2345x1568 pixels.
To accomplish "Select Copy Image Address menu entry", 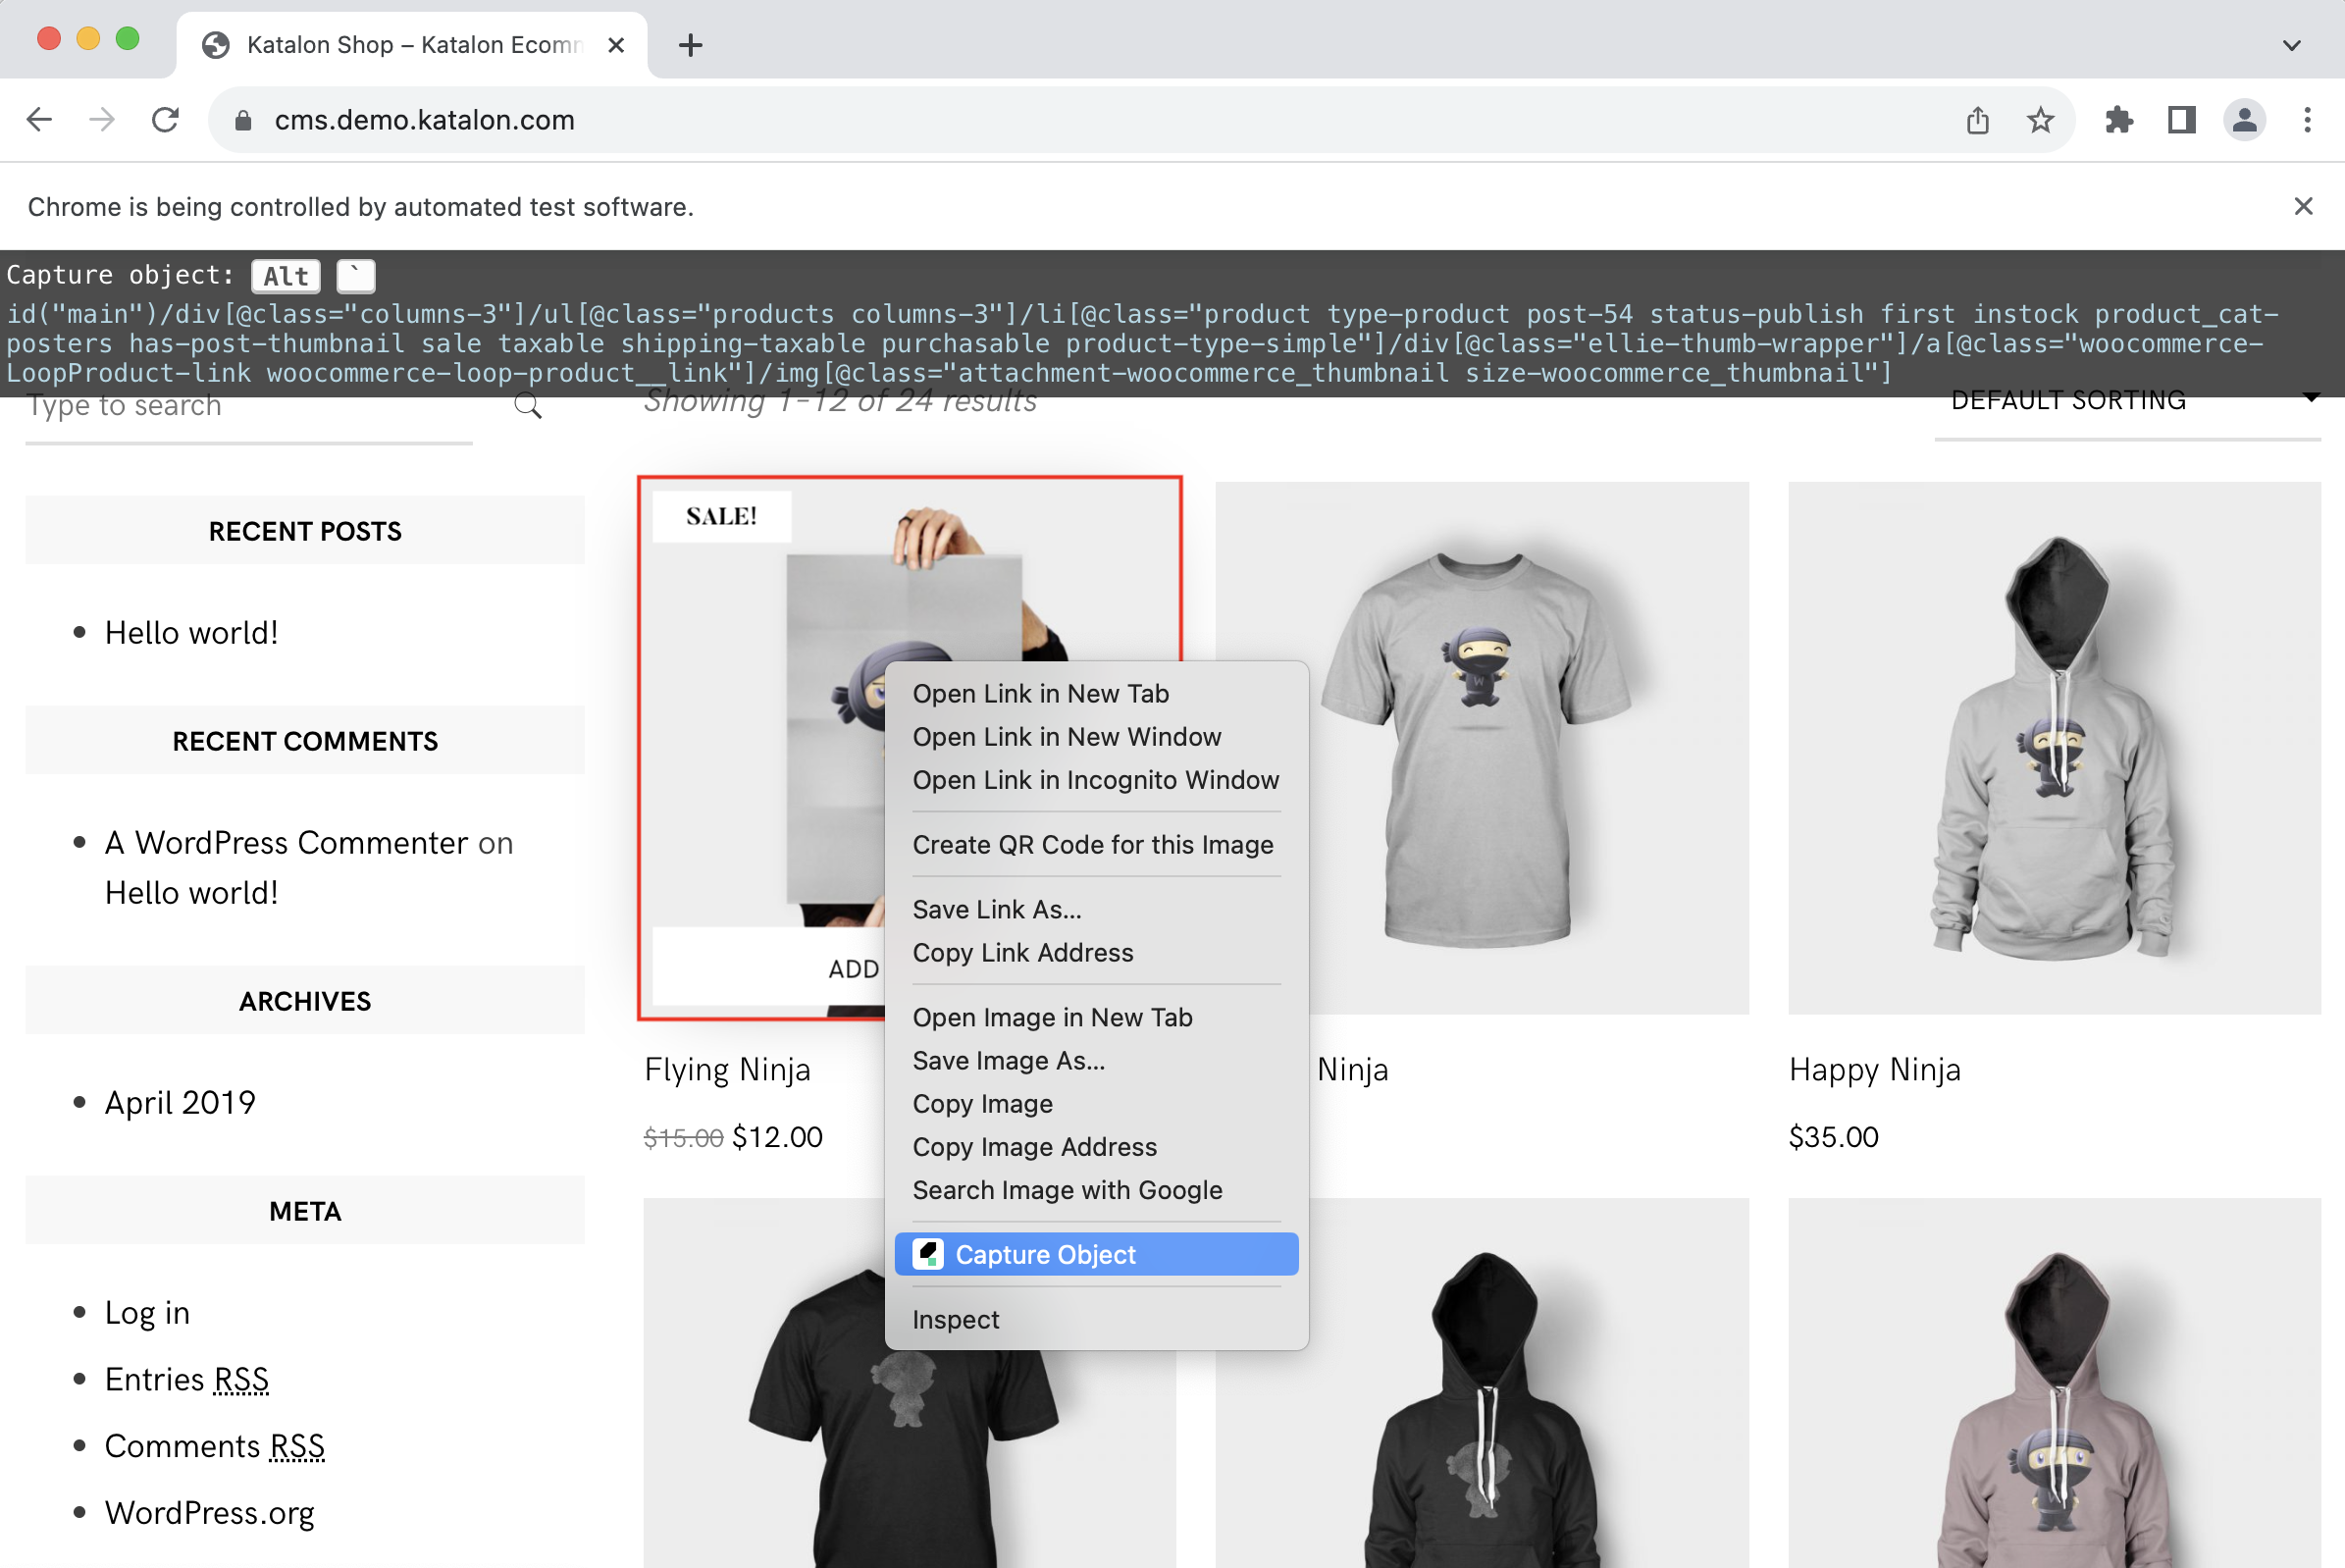I will coord(1034,1147).
